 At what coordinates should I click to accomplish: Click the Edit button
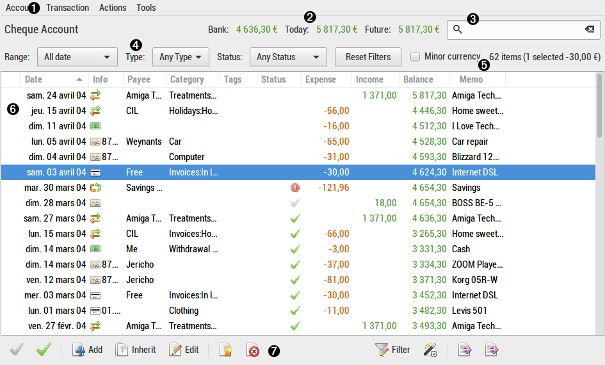184,350
